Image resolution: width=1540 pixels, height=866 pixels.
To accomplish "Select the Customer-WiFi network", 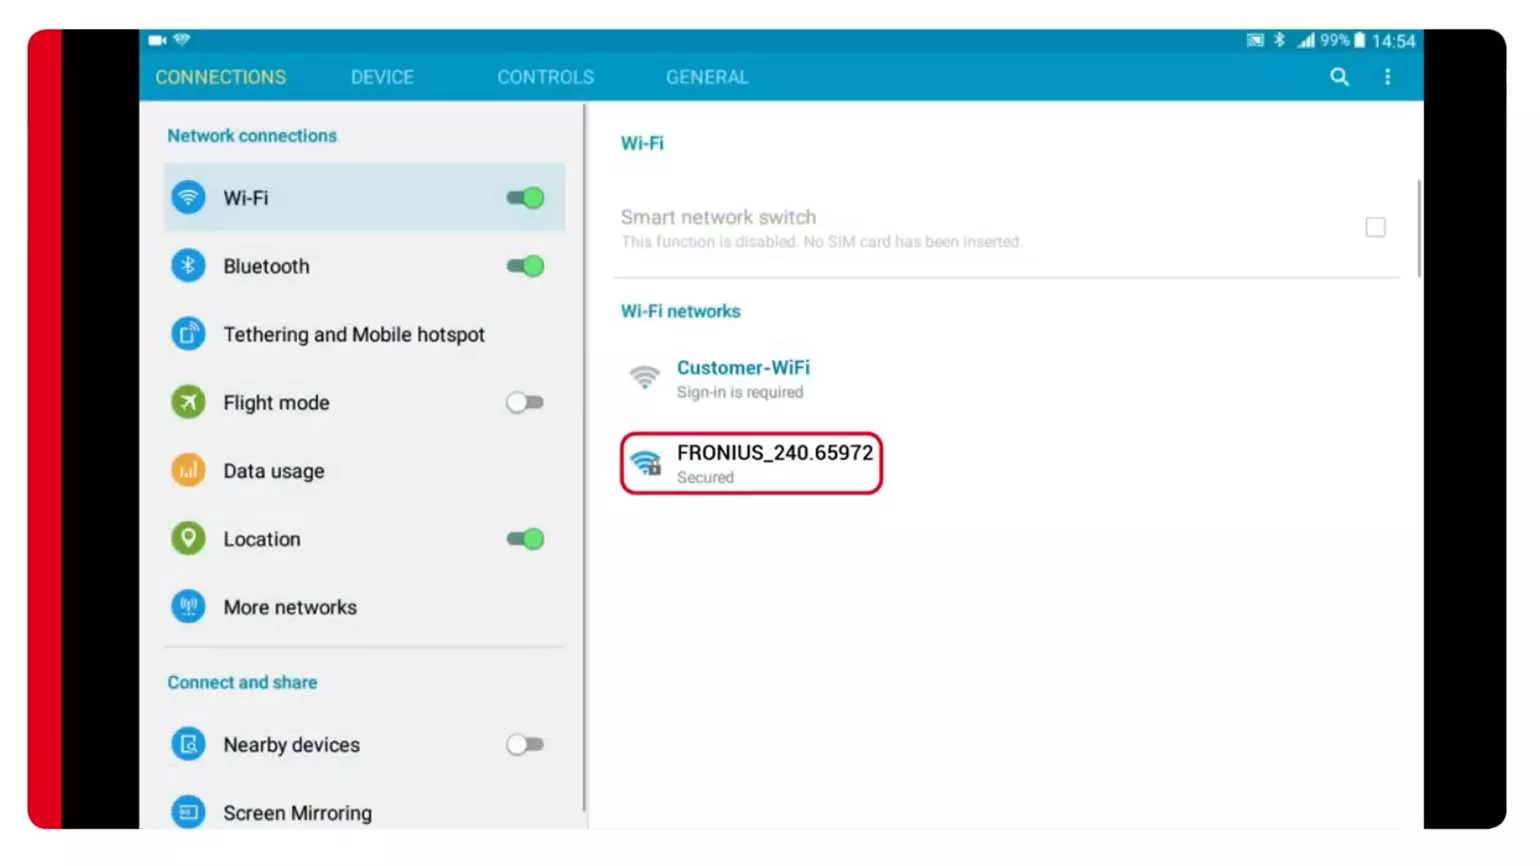I will click(743, 378).
